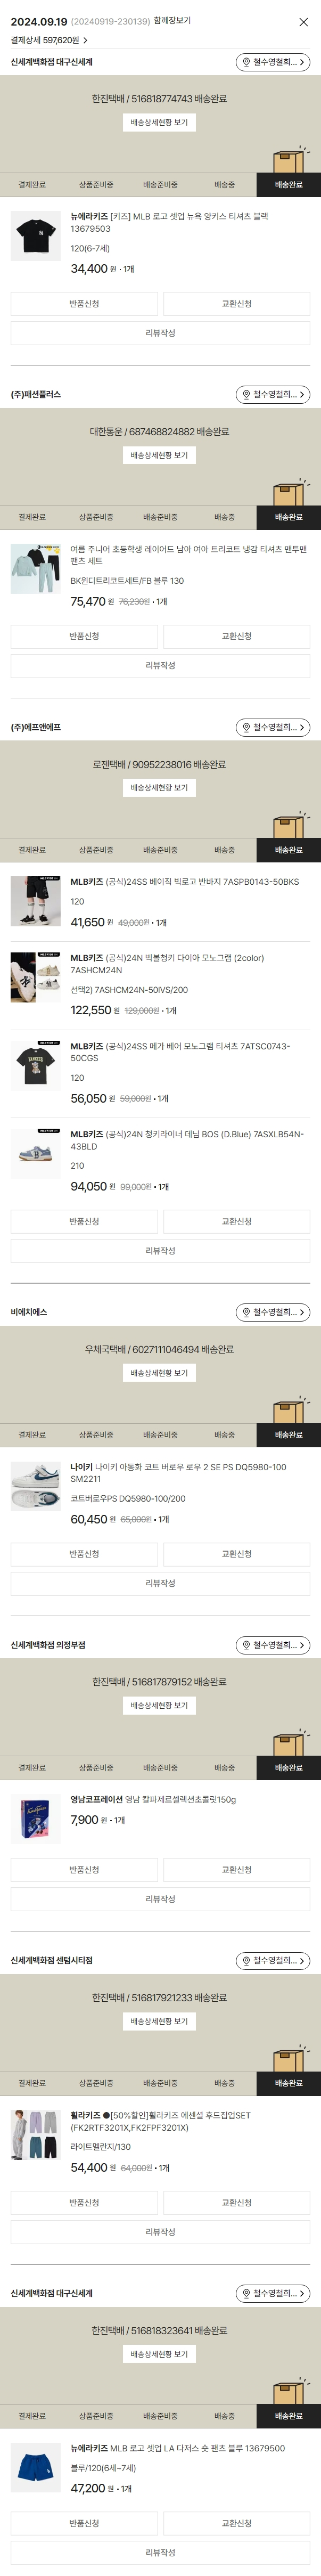Click location pin icon beside (주)에프앤에프
Image resolution: width=321 pixels, height=2576 pixels.
246,728
